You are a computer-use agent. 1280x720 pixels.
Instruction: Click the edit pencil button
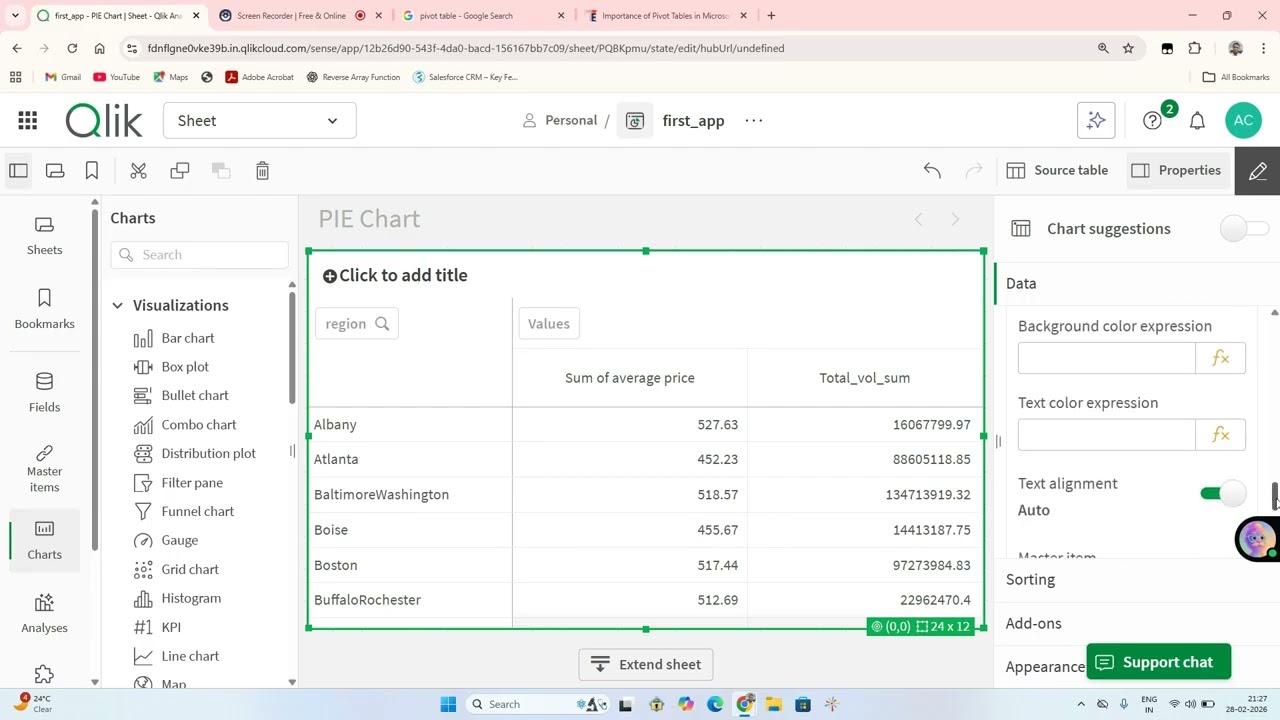point(1258,171)
